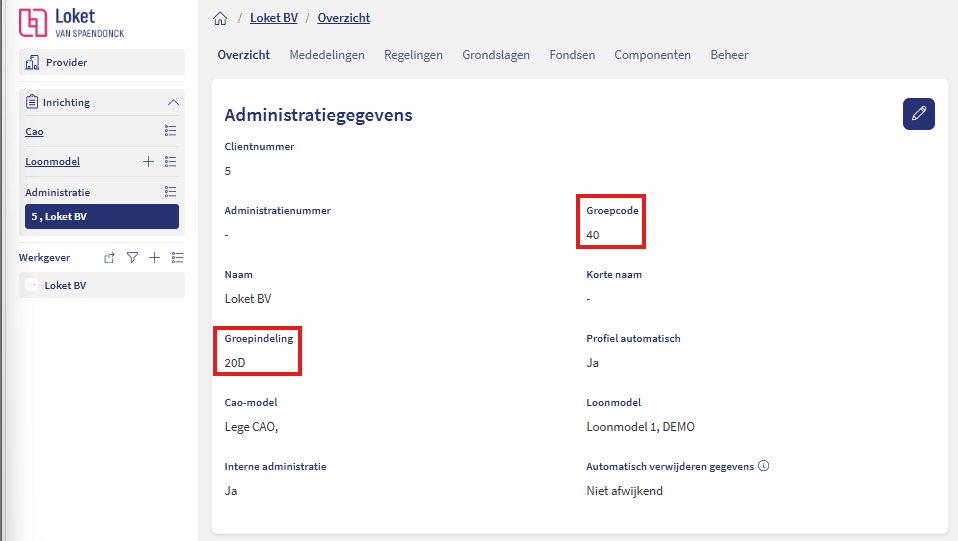Click the filter funnel icon beside Werkgever

tap(132, 258)
